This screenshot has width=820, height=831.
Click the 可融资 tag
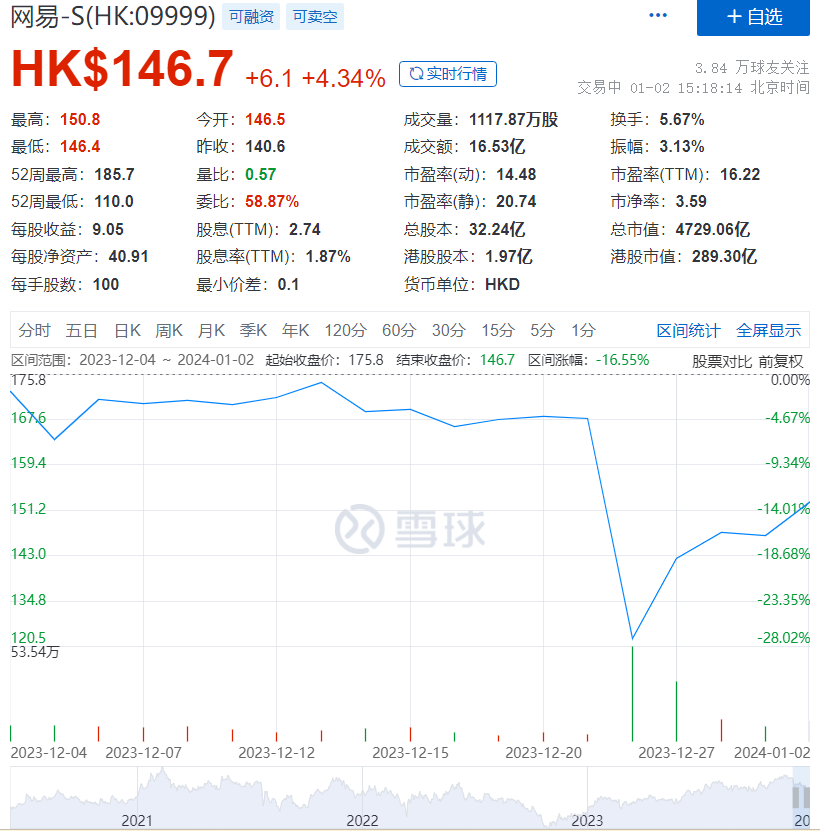click(x=251, y=16)
